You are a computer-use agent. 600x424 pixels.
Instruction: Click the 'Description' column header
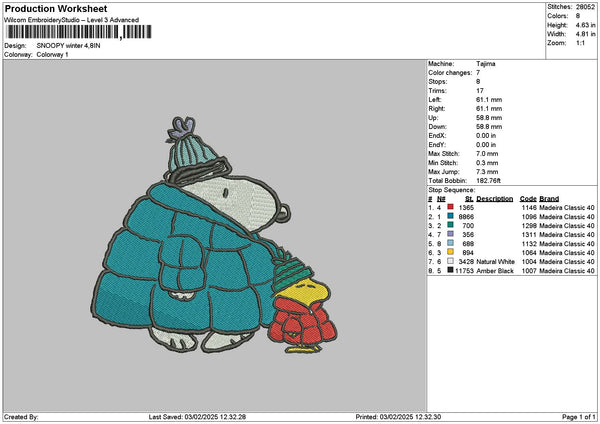click(494, 199)
